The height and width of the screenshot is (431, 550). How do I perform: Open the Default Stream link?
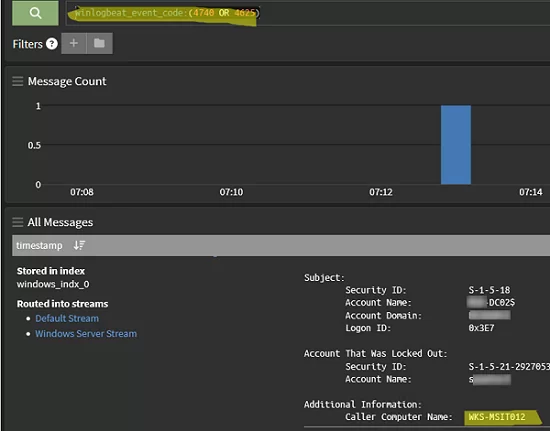pyautogui.click(x=67, y=318)
